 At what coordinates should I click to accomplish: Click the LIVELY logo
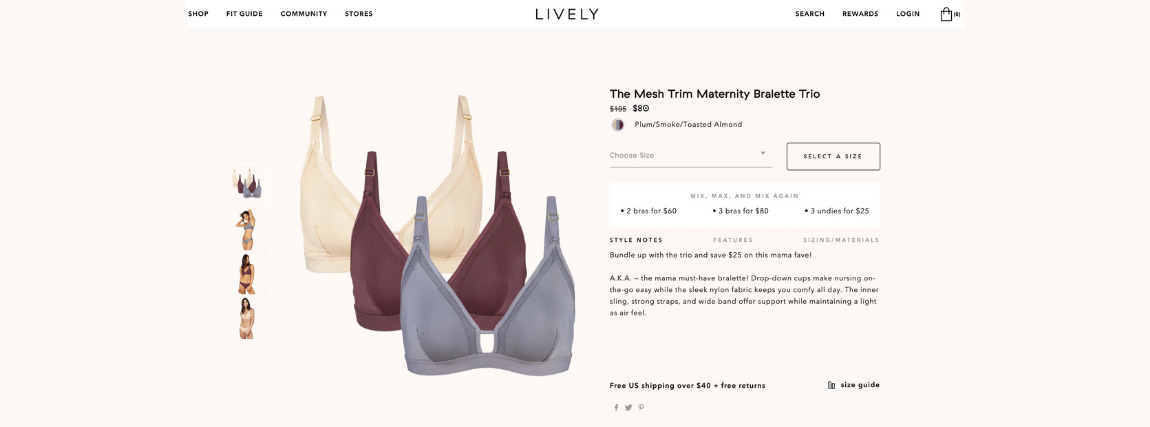pos(566,14)
